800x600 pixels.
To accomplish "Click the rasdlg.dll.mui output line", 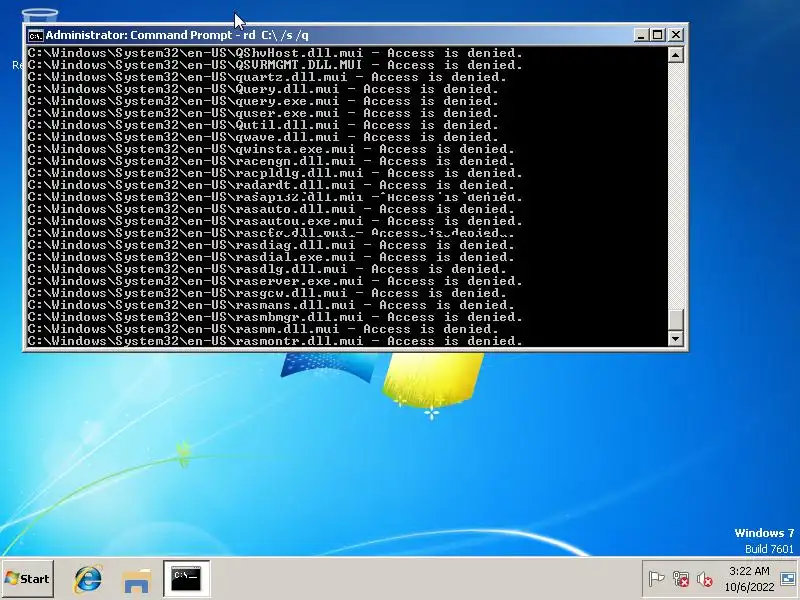I will point(267,269).
